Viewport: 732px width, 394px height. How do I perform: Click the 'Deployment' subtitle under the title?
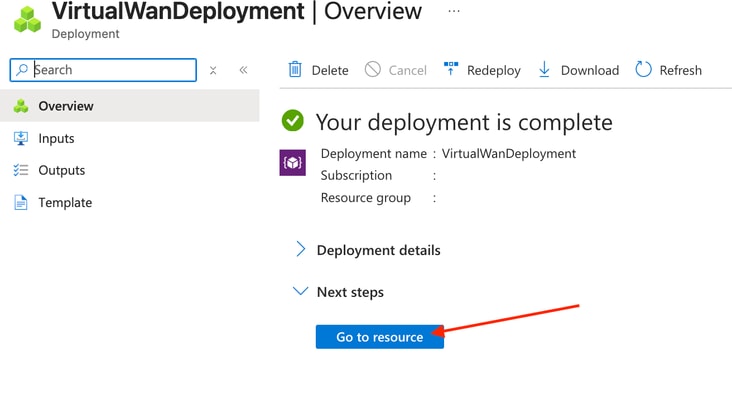point(85,34)
